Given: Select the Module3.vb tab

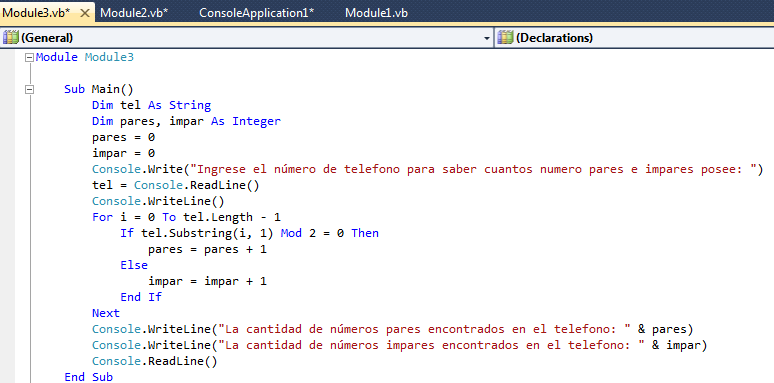Looking at the screenshot, I should pos(37,13).
